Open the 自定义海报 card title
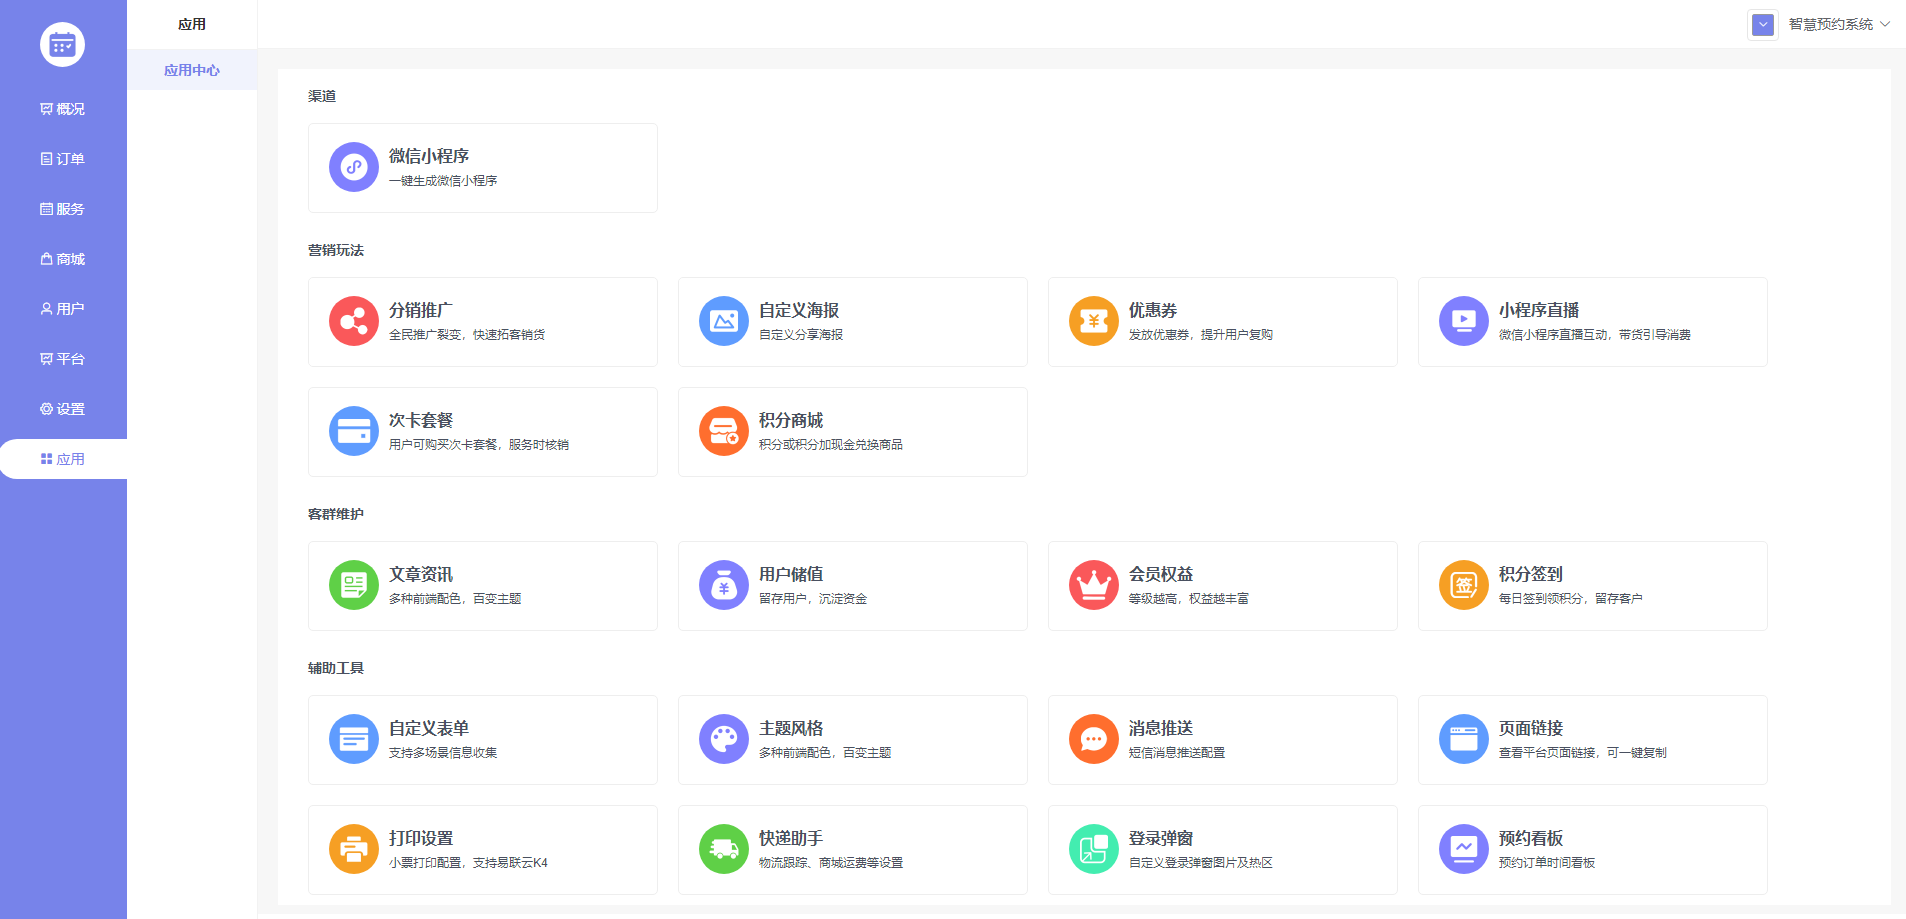The image size is (1906, 919). coord(799,310)
